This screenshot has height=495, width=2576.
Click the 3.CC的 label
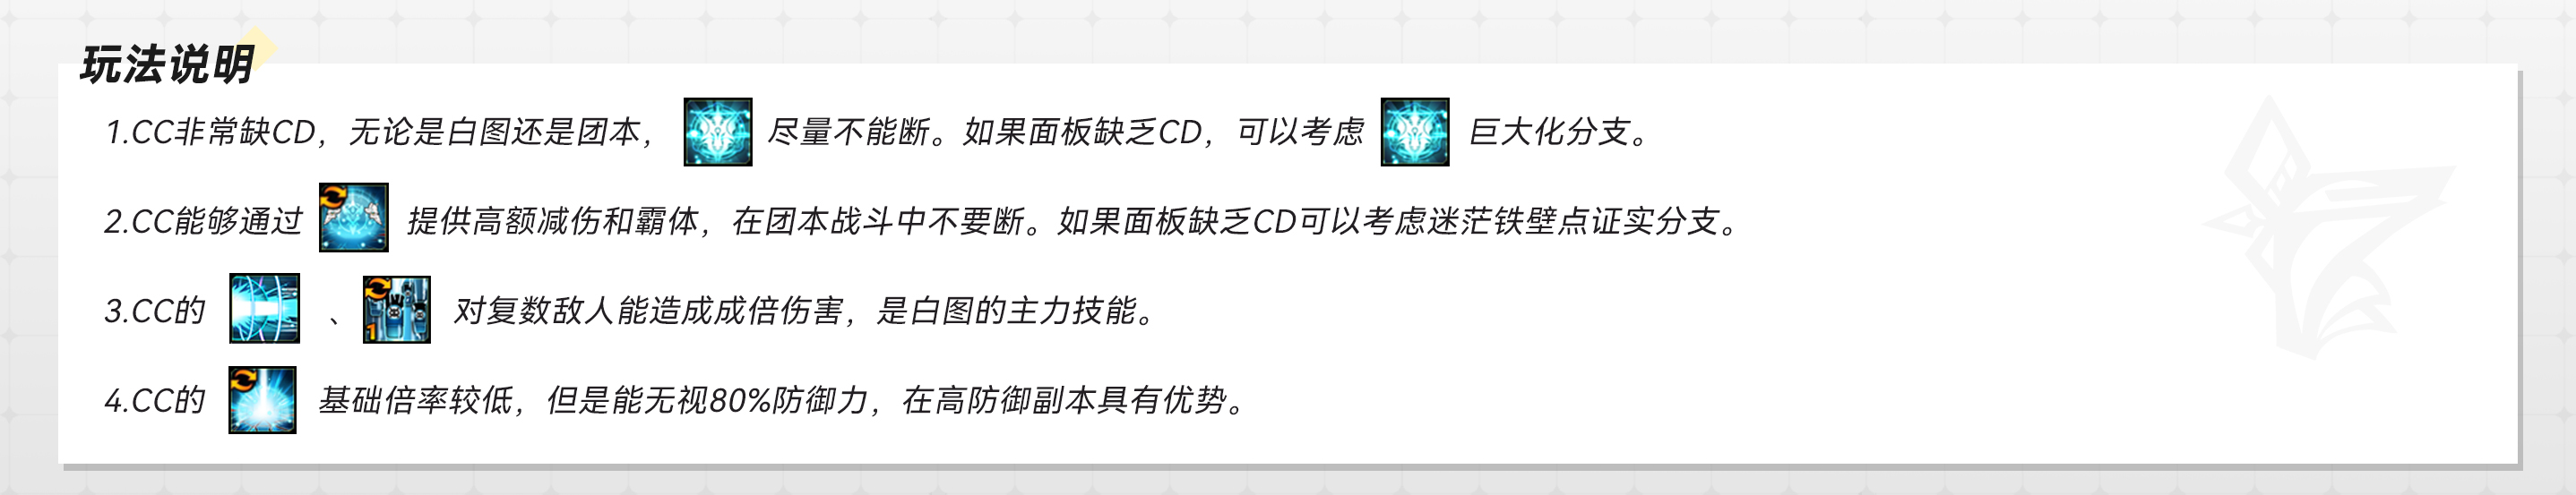tap(155, 311)
